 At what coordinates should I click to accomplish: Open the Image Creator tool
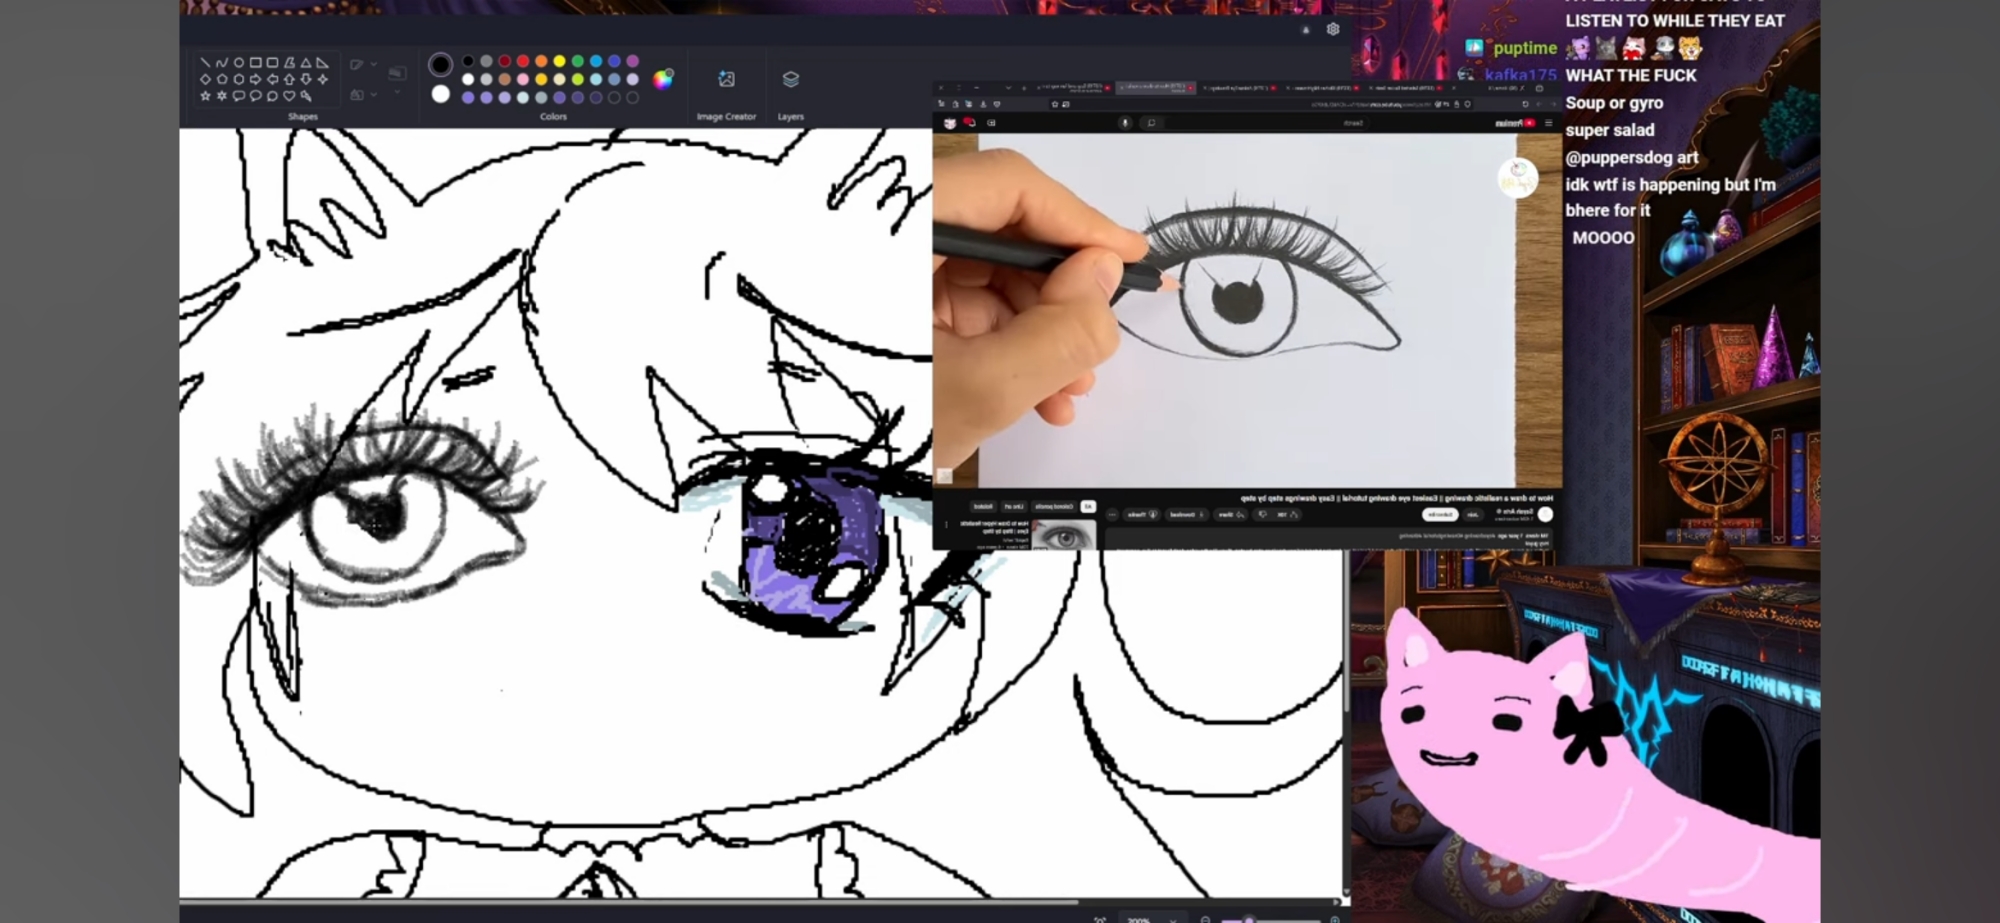click(726, 80)
